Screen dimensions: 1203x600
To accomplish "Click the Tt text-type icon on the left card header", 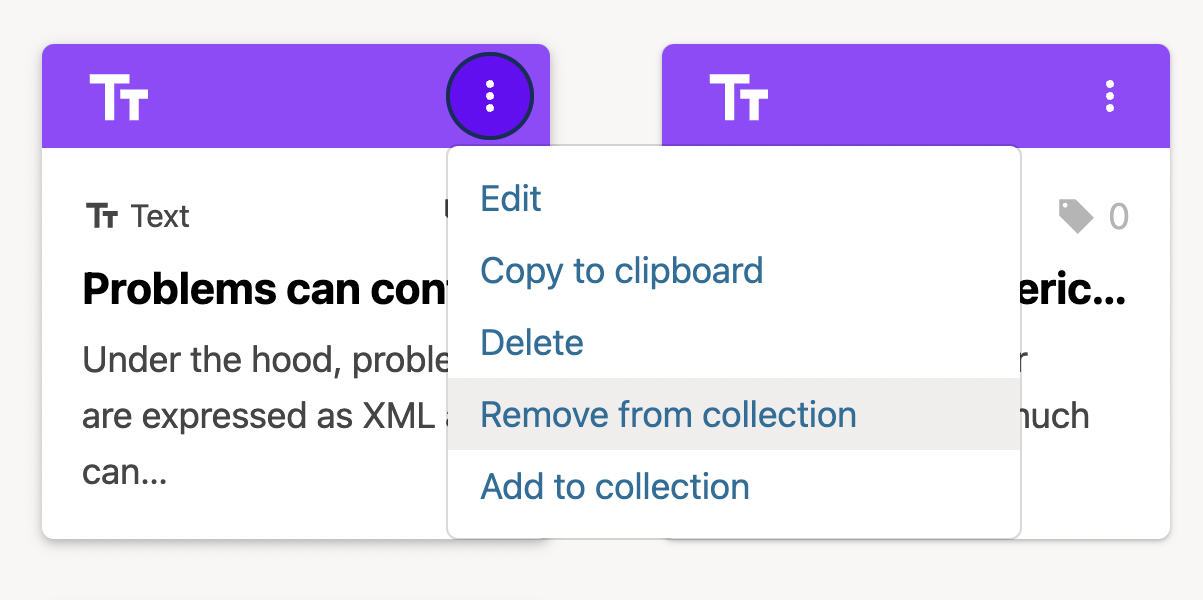I will coord(117,95).
